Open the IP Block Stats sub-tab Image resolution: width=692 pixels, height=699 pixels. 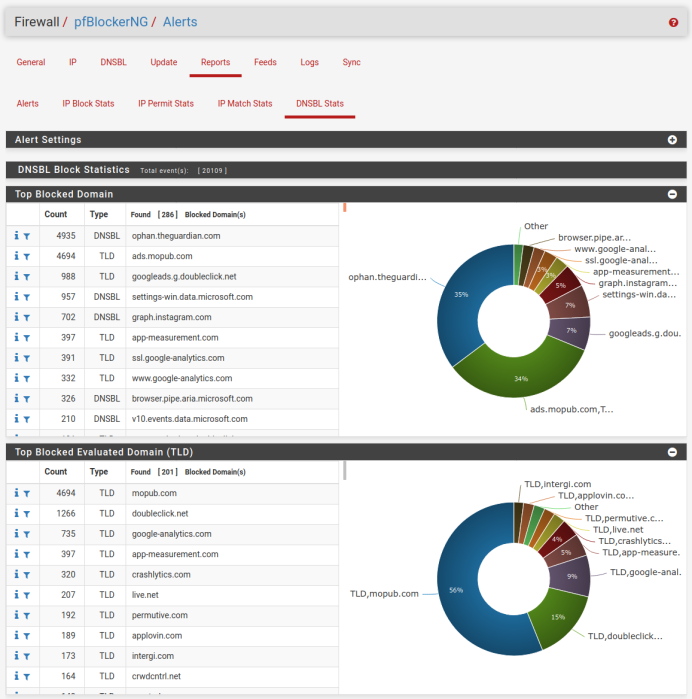[x=88, y=103]
